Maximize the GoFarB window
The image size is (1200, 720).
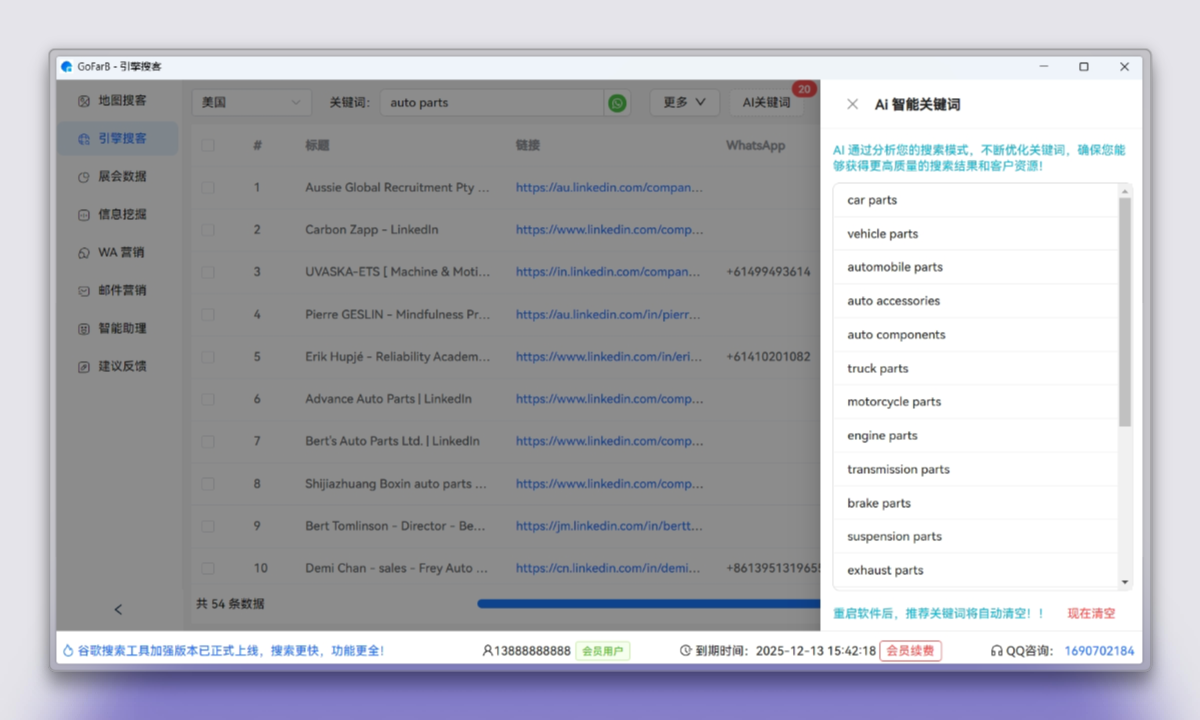(1084, 67)
